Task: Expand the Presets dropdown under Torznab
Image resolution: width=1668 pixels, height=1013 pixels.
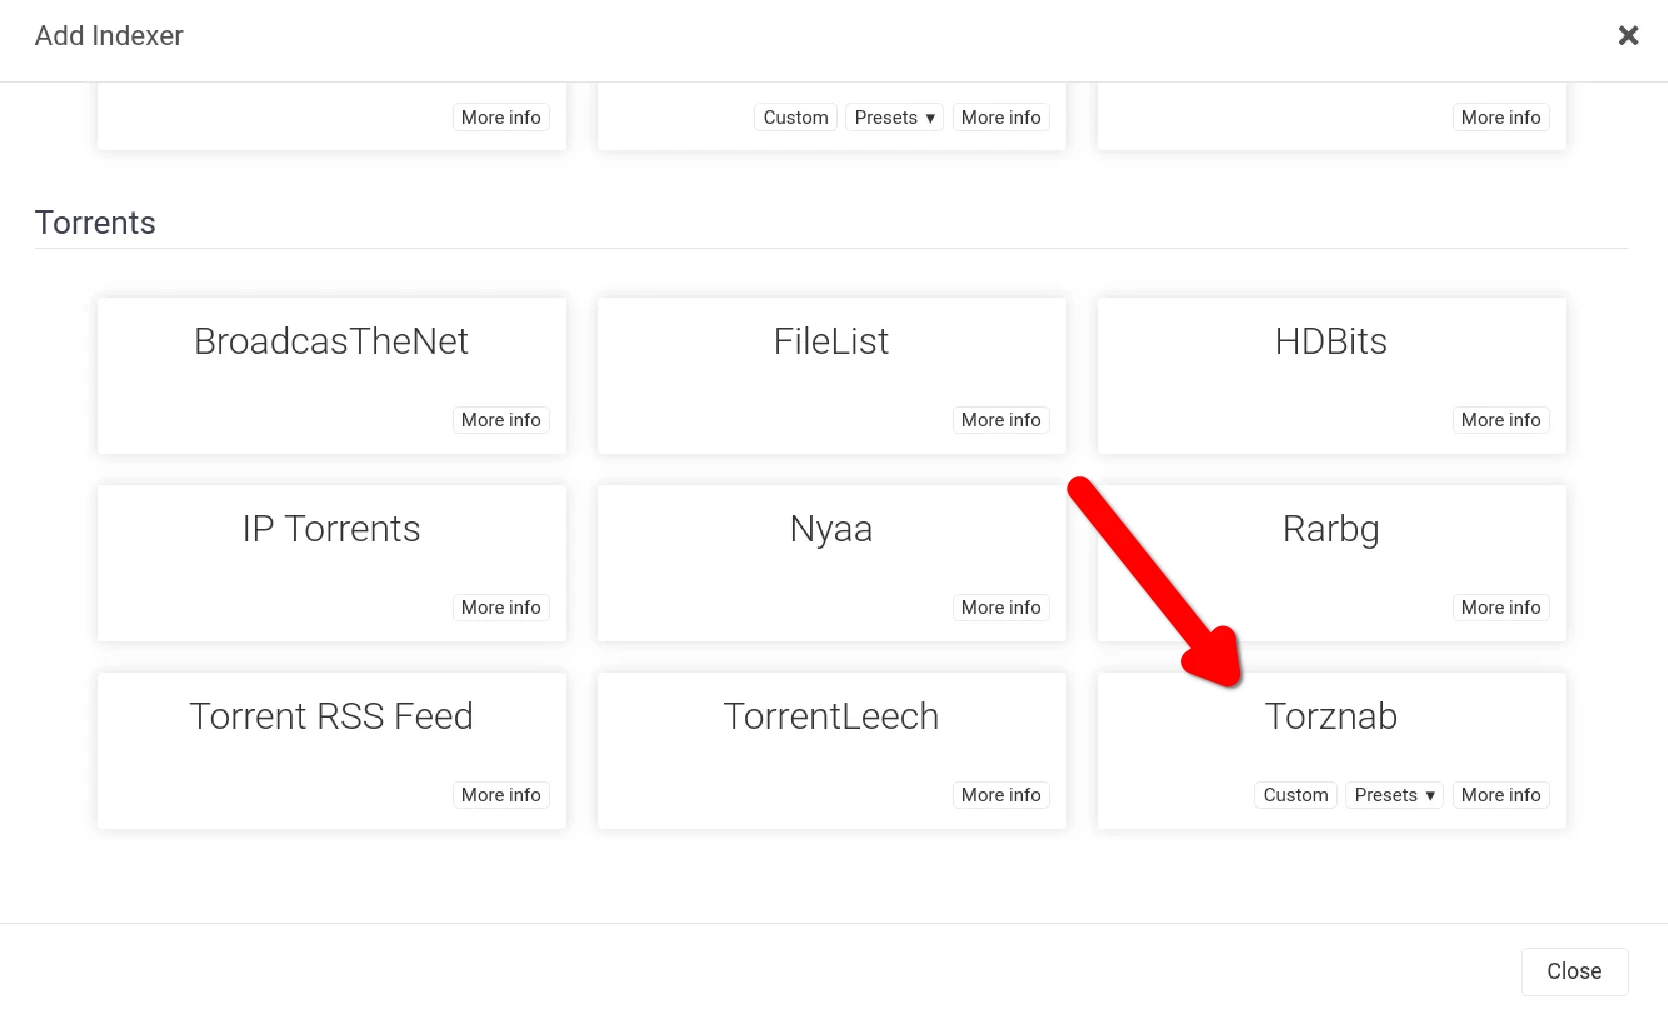Action: click(x=1394, y=795)
